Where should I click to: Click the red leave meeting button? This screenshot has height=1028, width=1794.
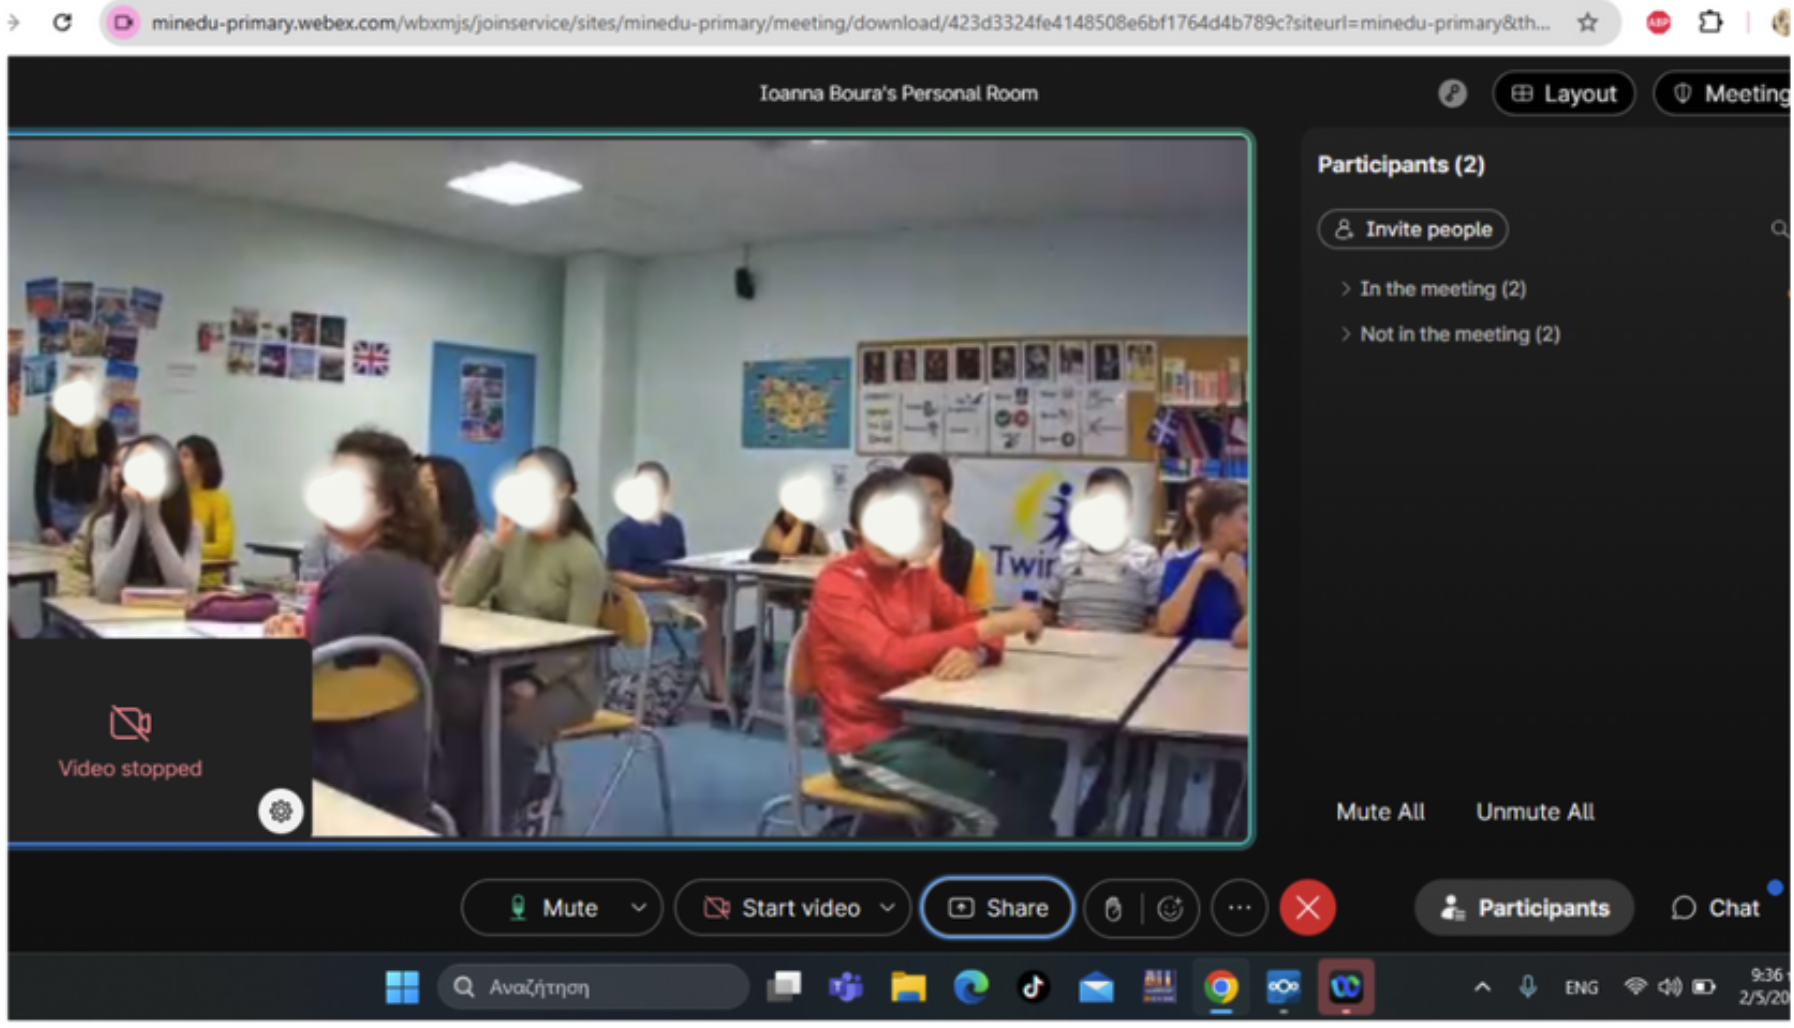point(1307,908)
